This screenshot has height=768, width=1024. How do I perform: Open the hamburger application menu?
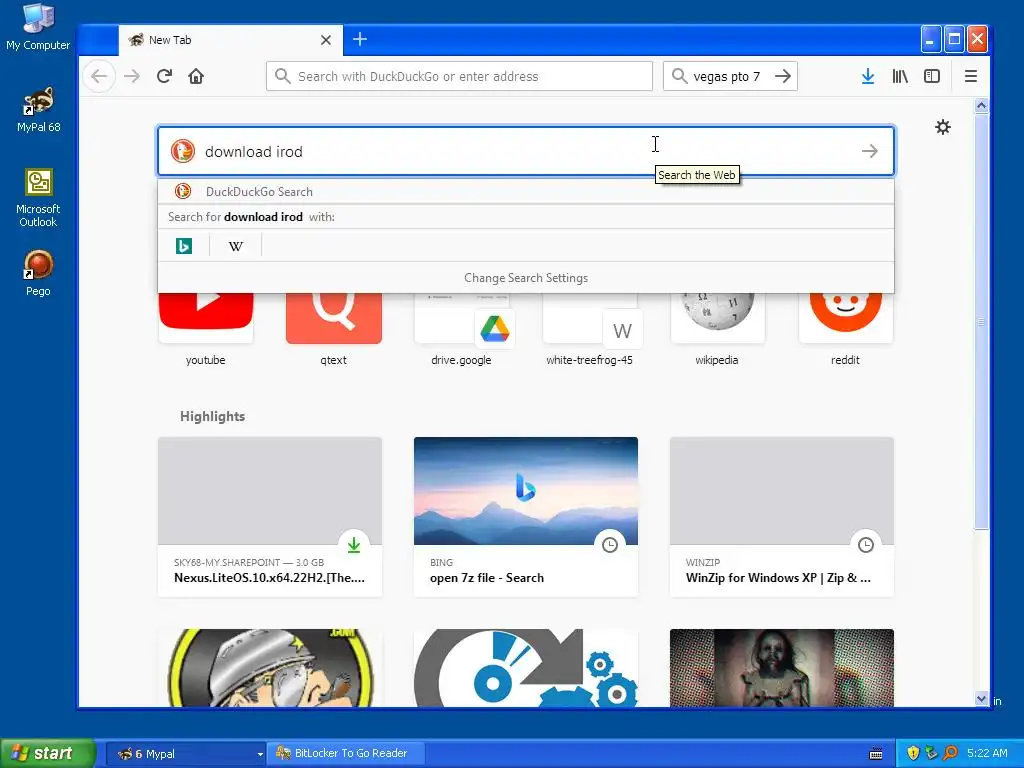tap(971, 76)
